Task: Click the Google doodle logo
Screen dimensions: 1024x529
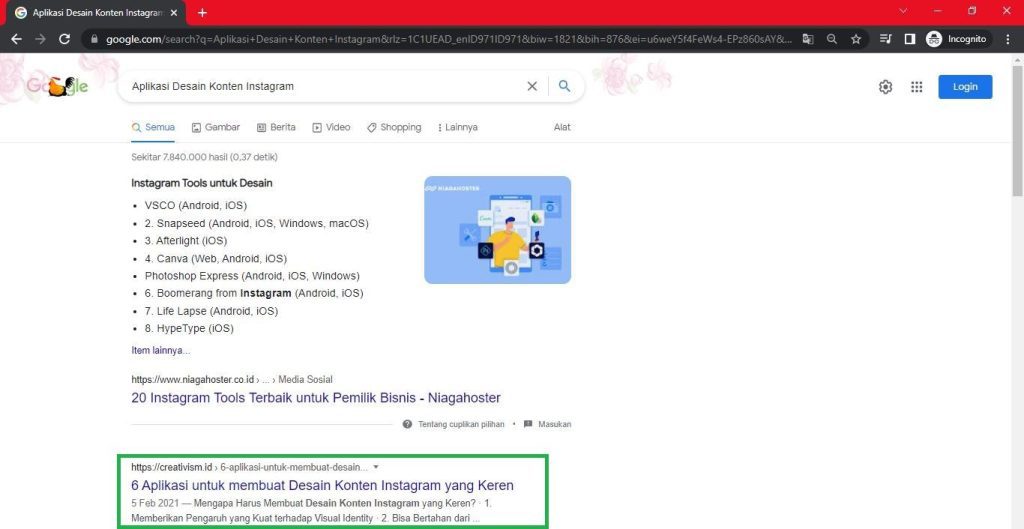Action: tap(57, 86)
